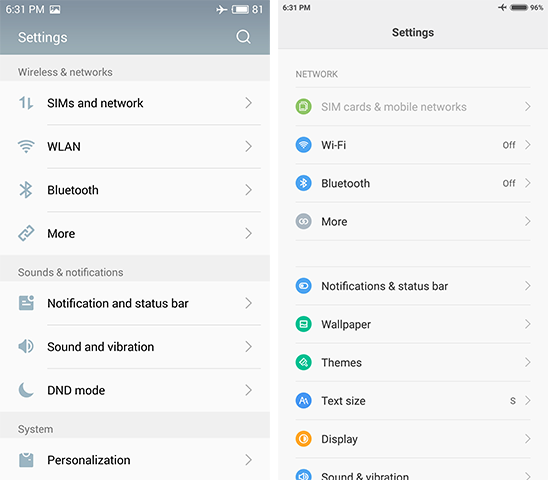Tap the WLAN wifi icon
Viewport: 548px width, 480px height.
click(x=26, y=146)
